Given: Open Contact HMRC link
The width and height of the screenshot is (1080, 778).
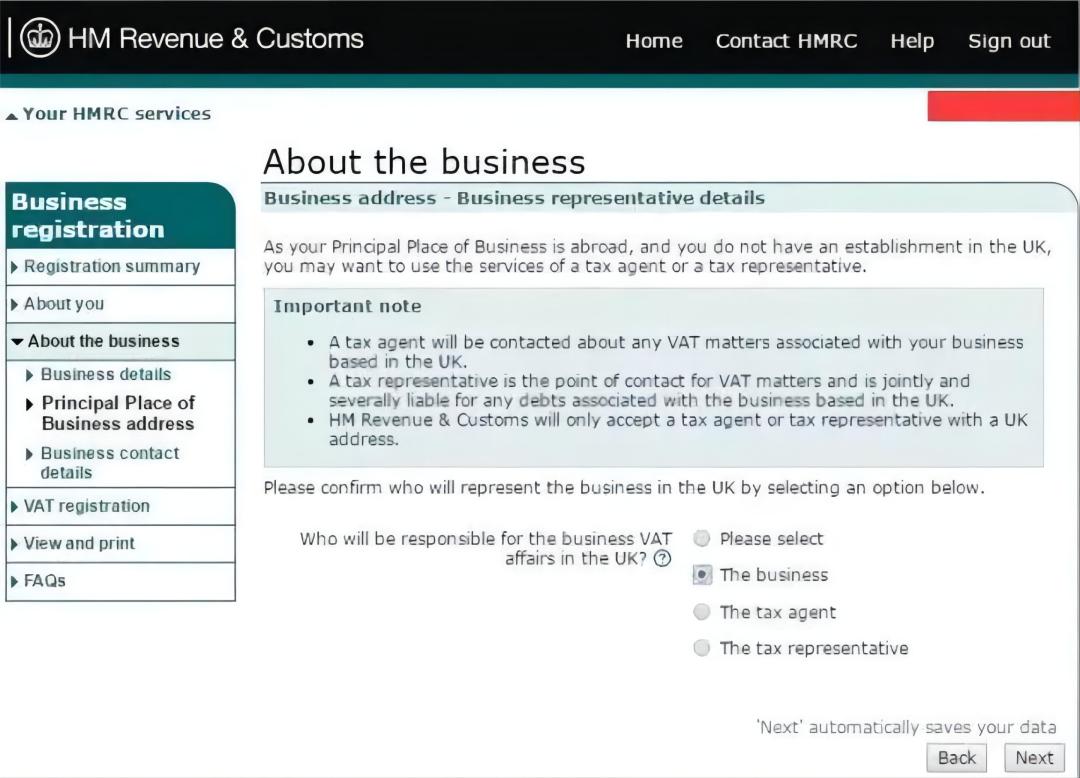Looking at the screenshot, I should click(x=786, y=41).
